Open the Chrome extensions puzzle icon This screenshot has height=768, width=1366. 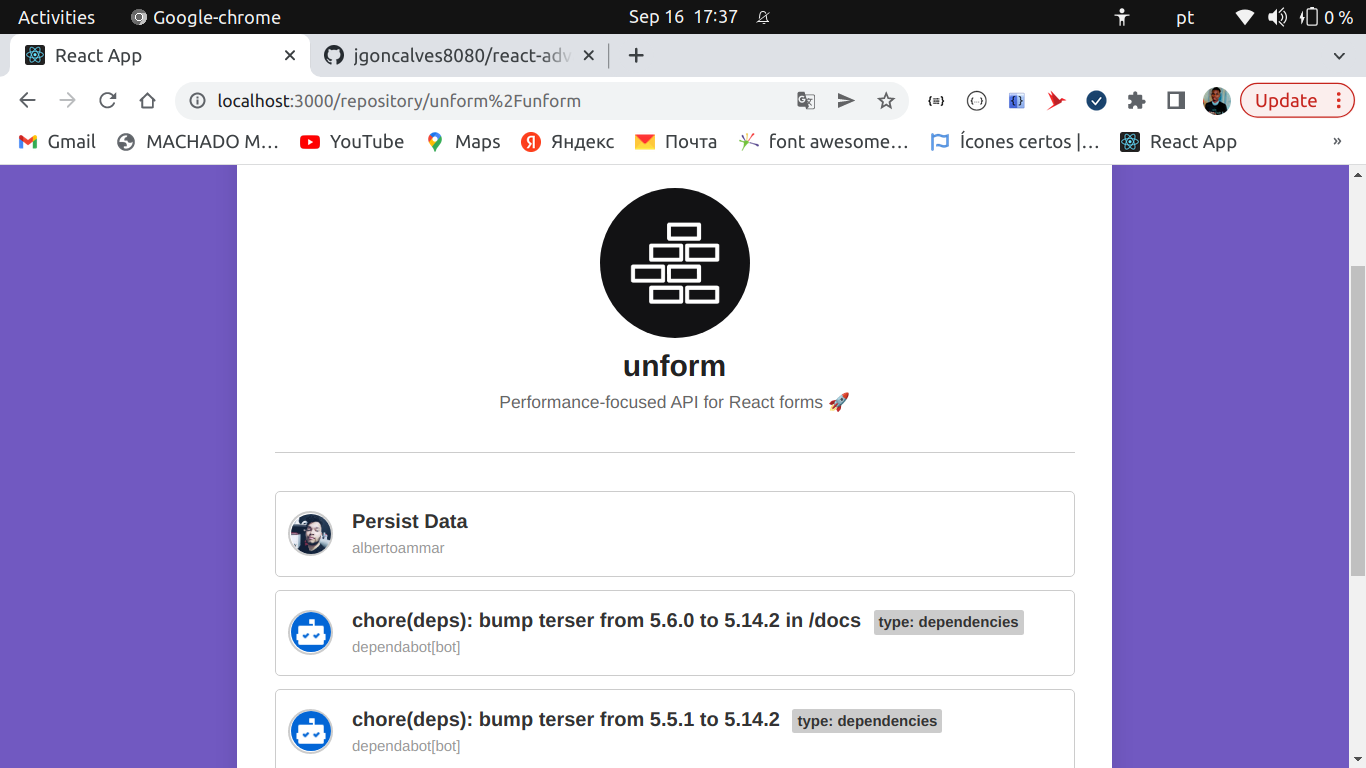point(1136,101)
